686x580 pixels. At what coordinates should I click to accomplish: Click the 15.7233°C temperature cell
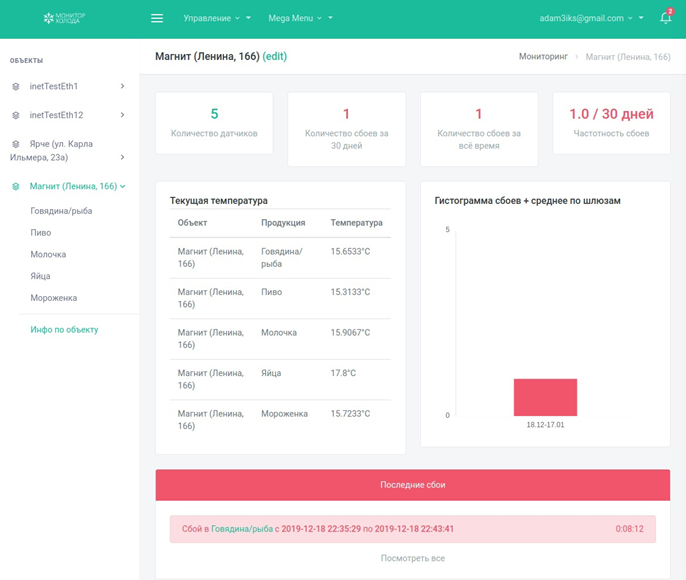[x=350, y=414]
